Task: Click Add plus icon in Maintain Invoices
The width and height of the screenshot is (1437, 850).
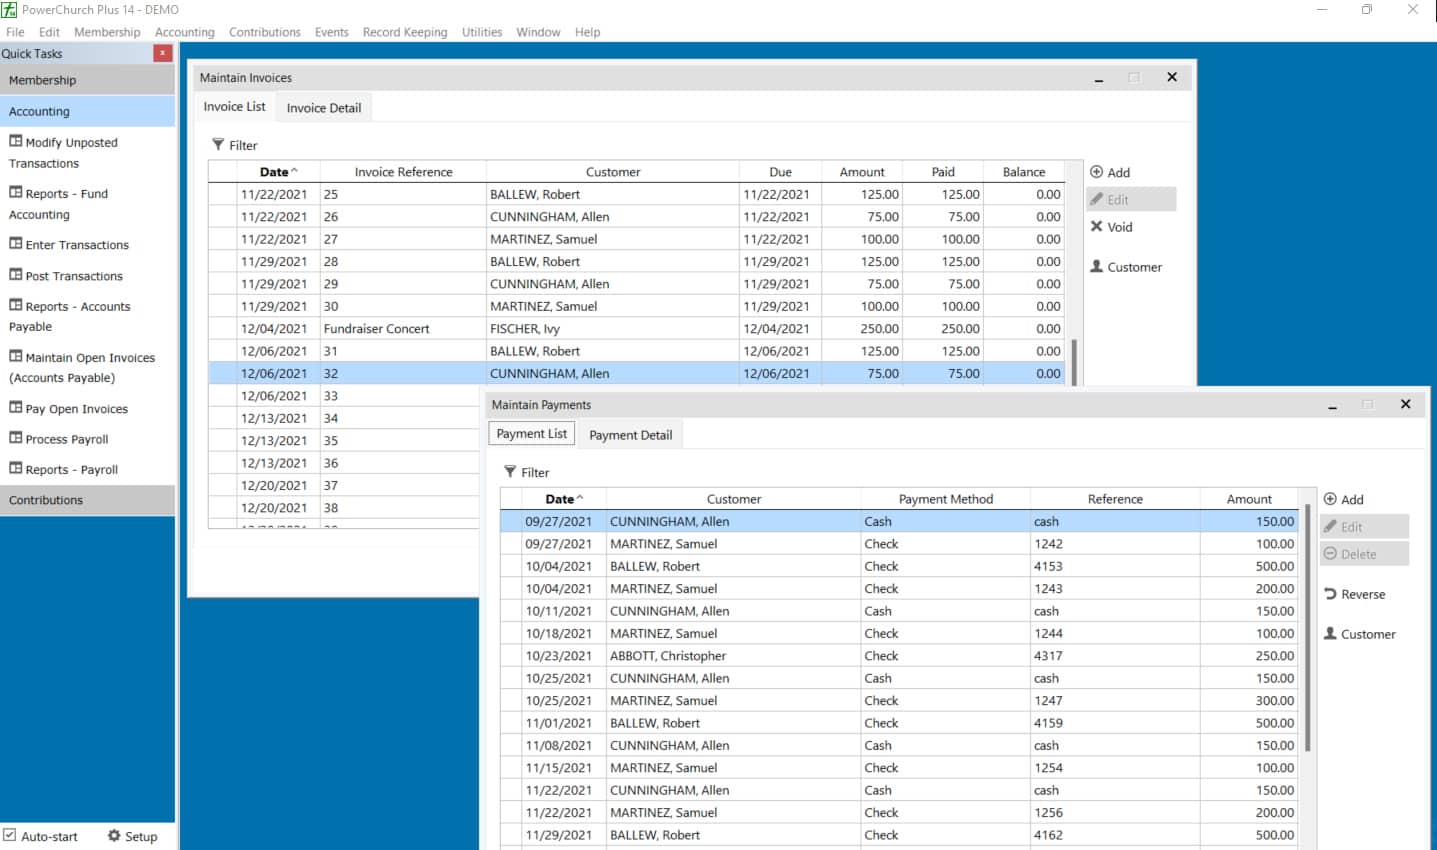Action: coord(1097,172)
